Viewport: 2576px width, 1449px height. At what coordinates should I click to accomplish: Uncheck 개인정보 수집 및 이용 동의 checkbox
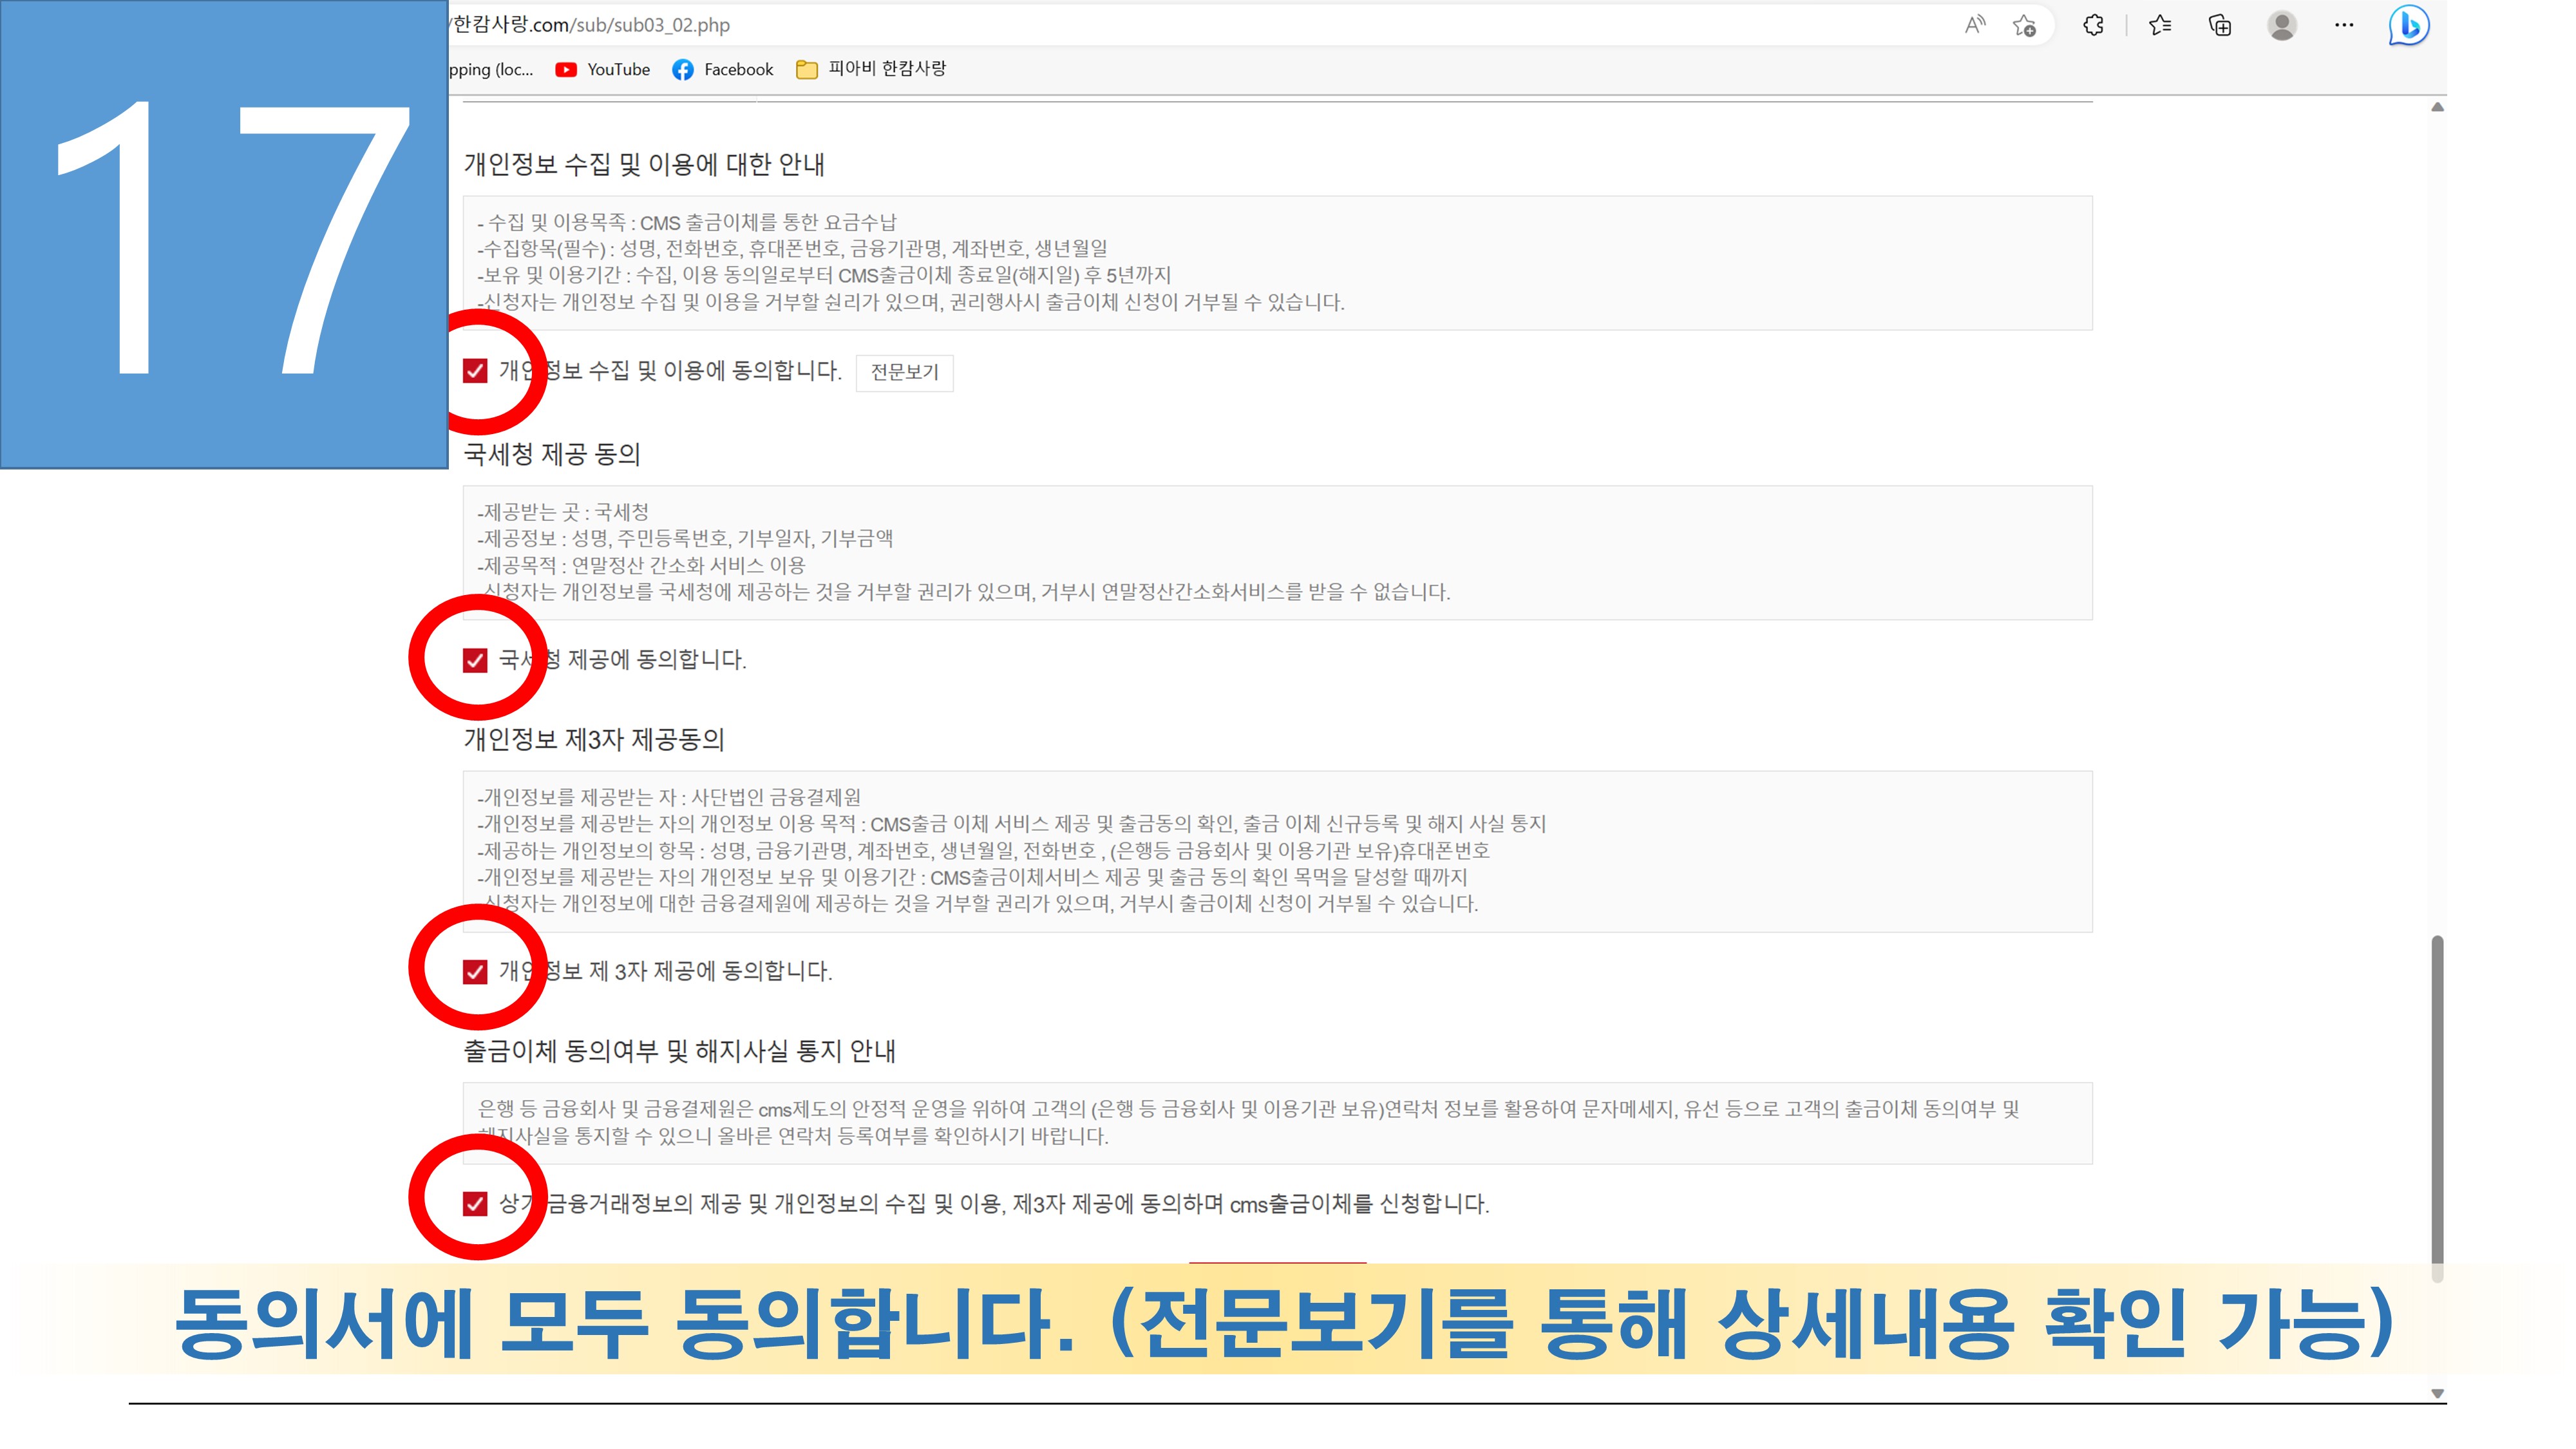(x=475, y=371)
